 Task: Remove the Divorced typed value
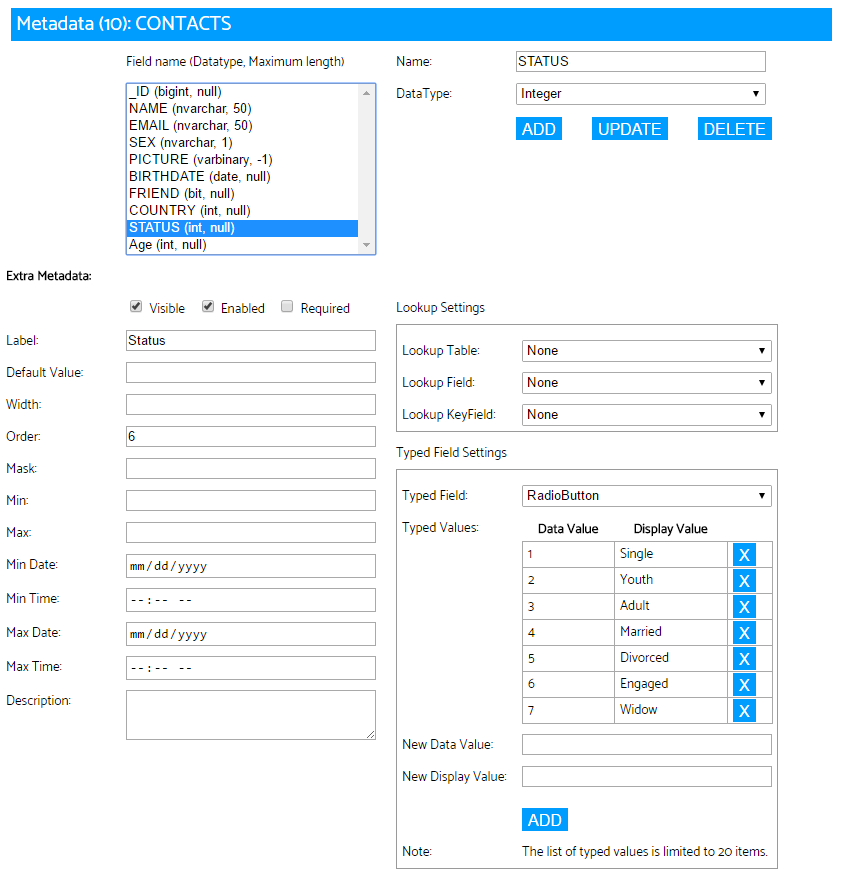tap(744, 658)
